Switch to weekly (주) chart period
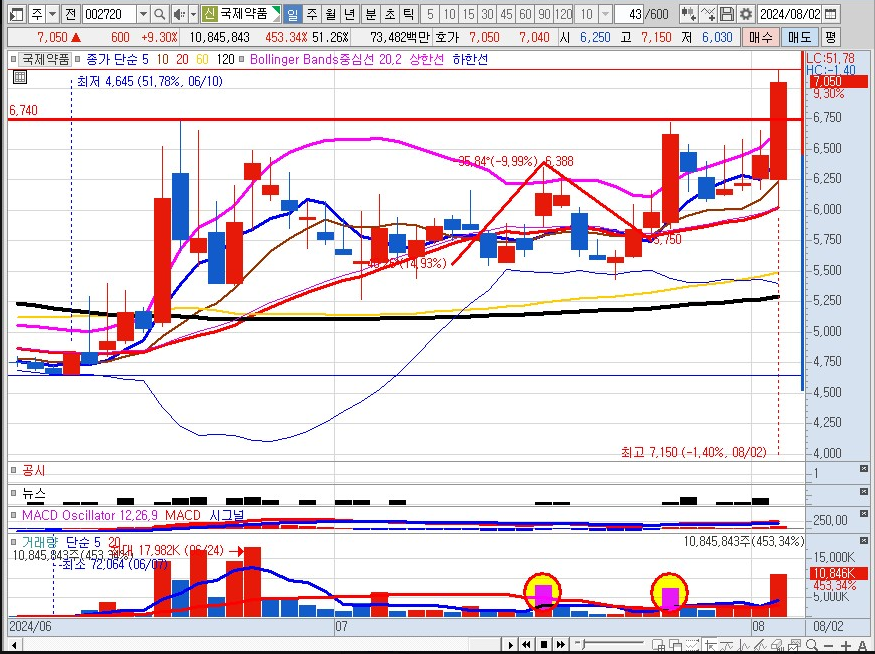The width and height of the screenshot is (875, 654). [x=311, y=14]
